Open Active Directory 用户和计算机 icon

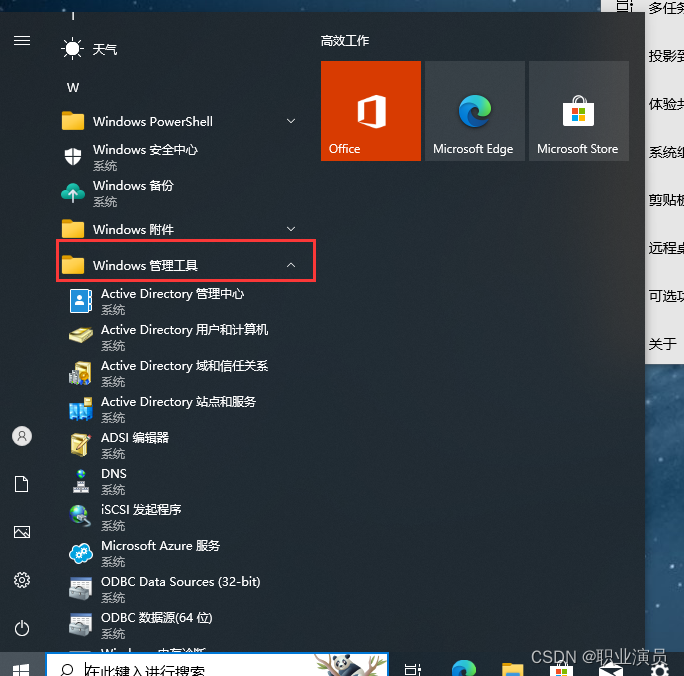click(81, 336)
